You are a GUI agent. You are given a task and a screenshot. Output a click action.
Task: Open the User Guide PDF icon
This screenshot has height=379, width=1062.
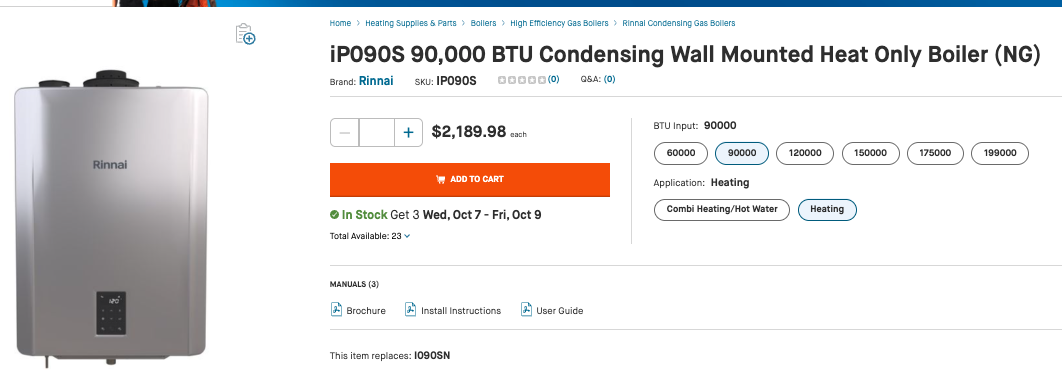click(x=526, y=309)
